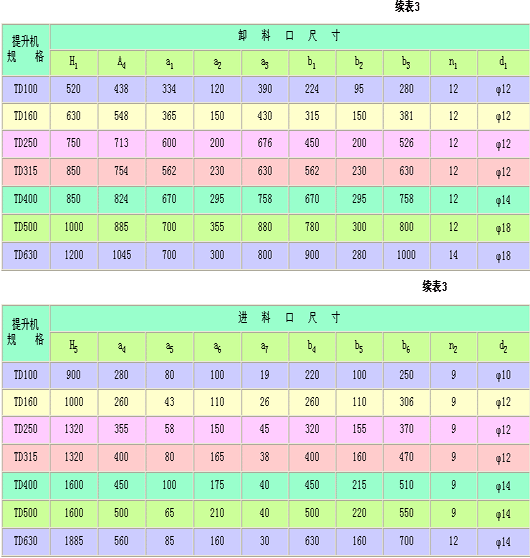Click the d1 column header
The height and width of the screenshot is (558, 530).
(503, 63)
